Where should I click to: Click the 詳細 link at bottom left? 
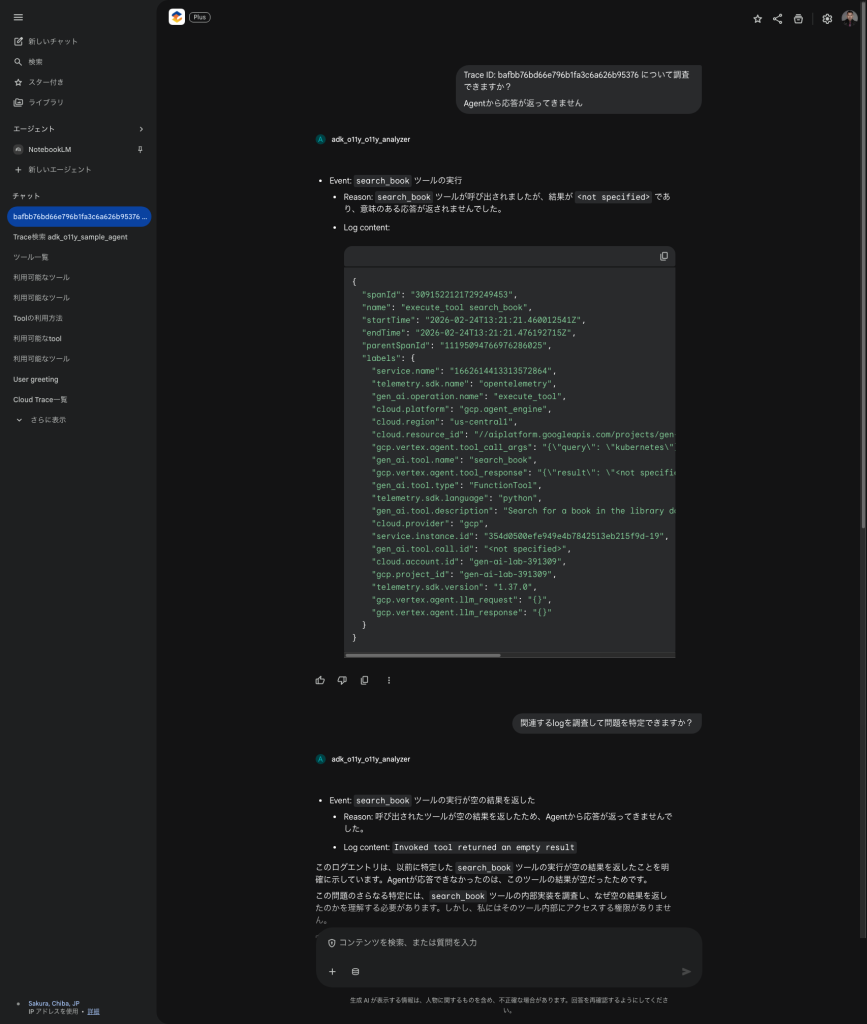(93, 1012)
